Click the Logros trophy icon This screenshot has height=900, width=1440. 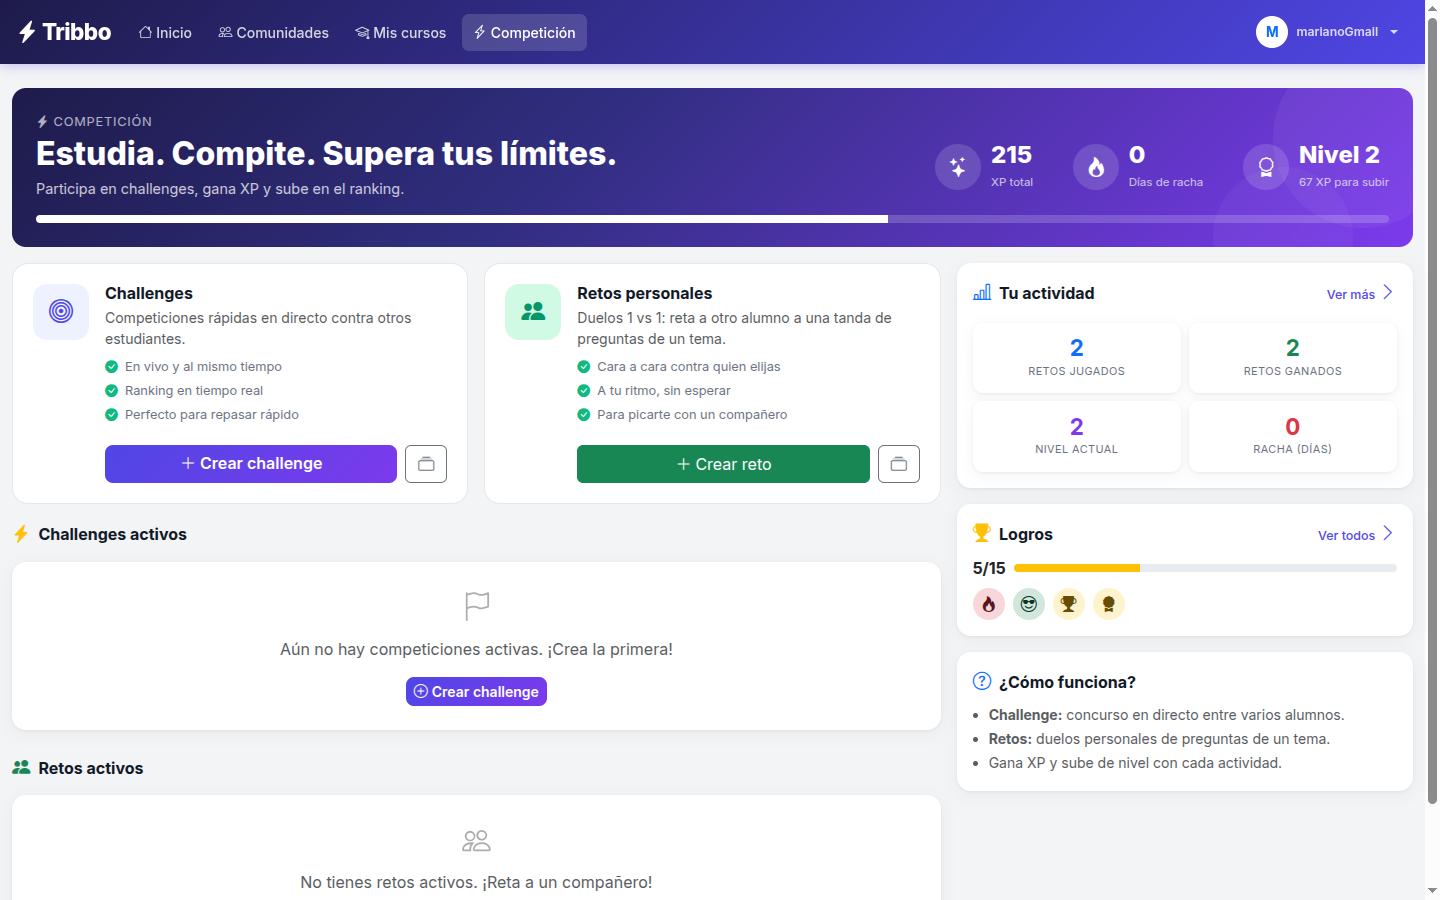point(982,533)
